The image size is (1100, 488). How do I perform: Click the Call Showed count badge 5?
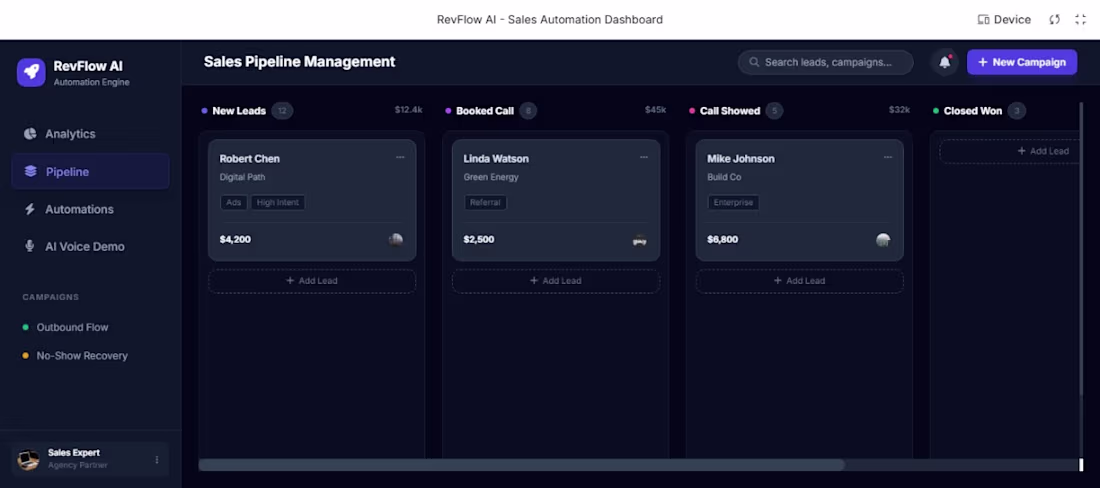click(x=774, y=111)
